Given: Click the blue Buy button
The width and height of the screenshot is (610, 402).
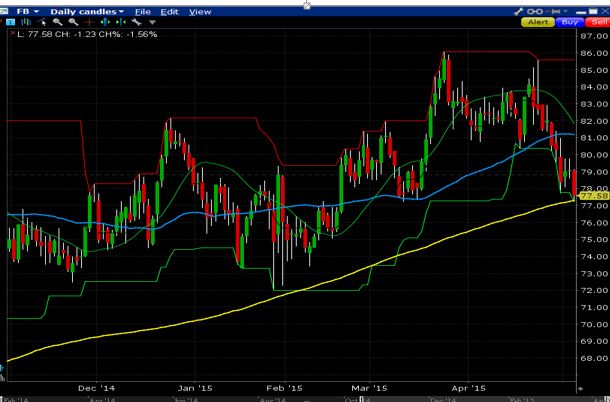Looking at the screenshot, I should coord(569,22).
